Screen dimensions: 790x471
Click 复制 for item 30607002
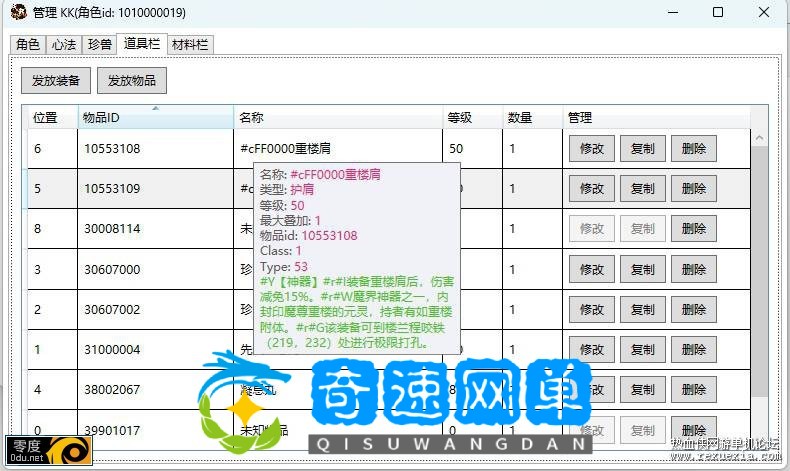tap(642, 309)
